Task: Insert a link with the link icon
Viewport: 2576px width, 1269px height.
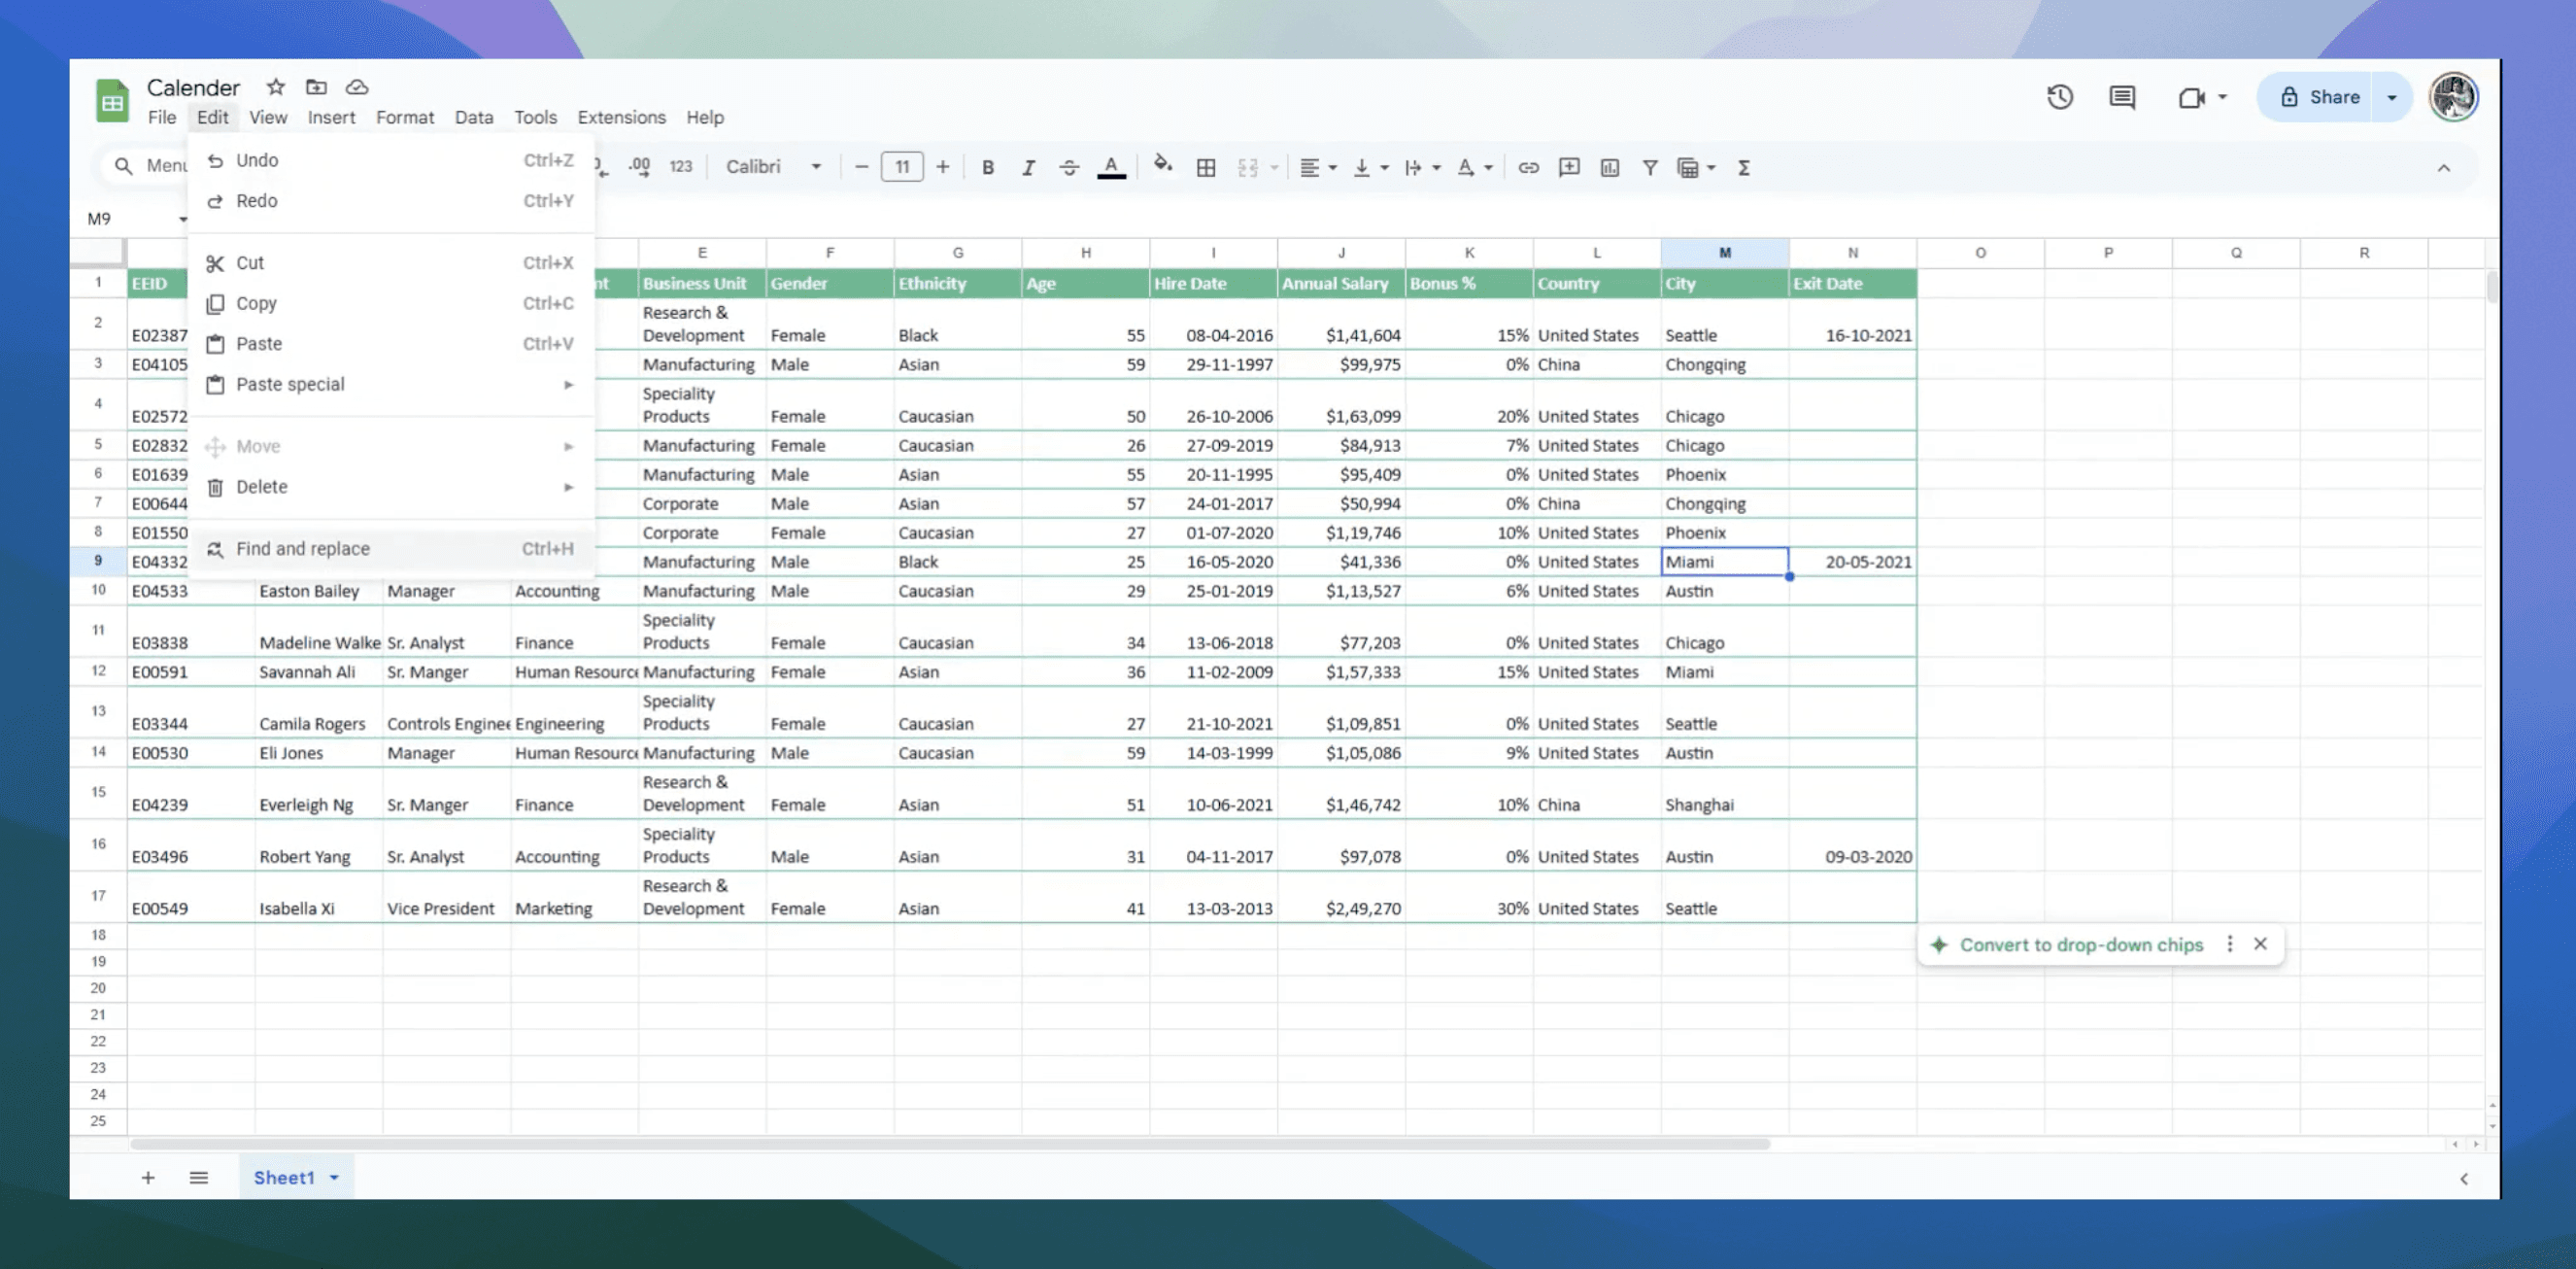Action: [x=1528, y=167]
